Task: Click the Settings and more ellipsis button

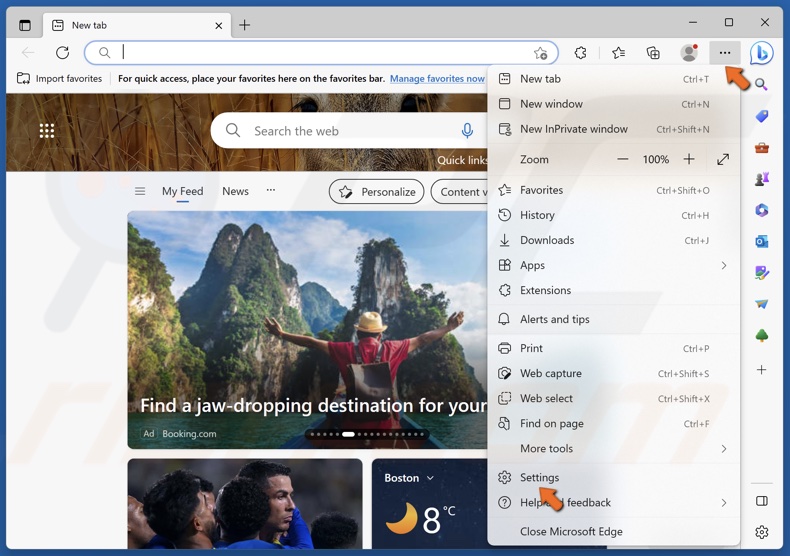Action: pos(725,53)
